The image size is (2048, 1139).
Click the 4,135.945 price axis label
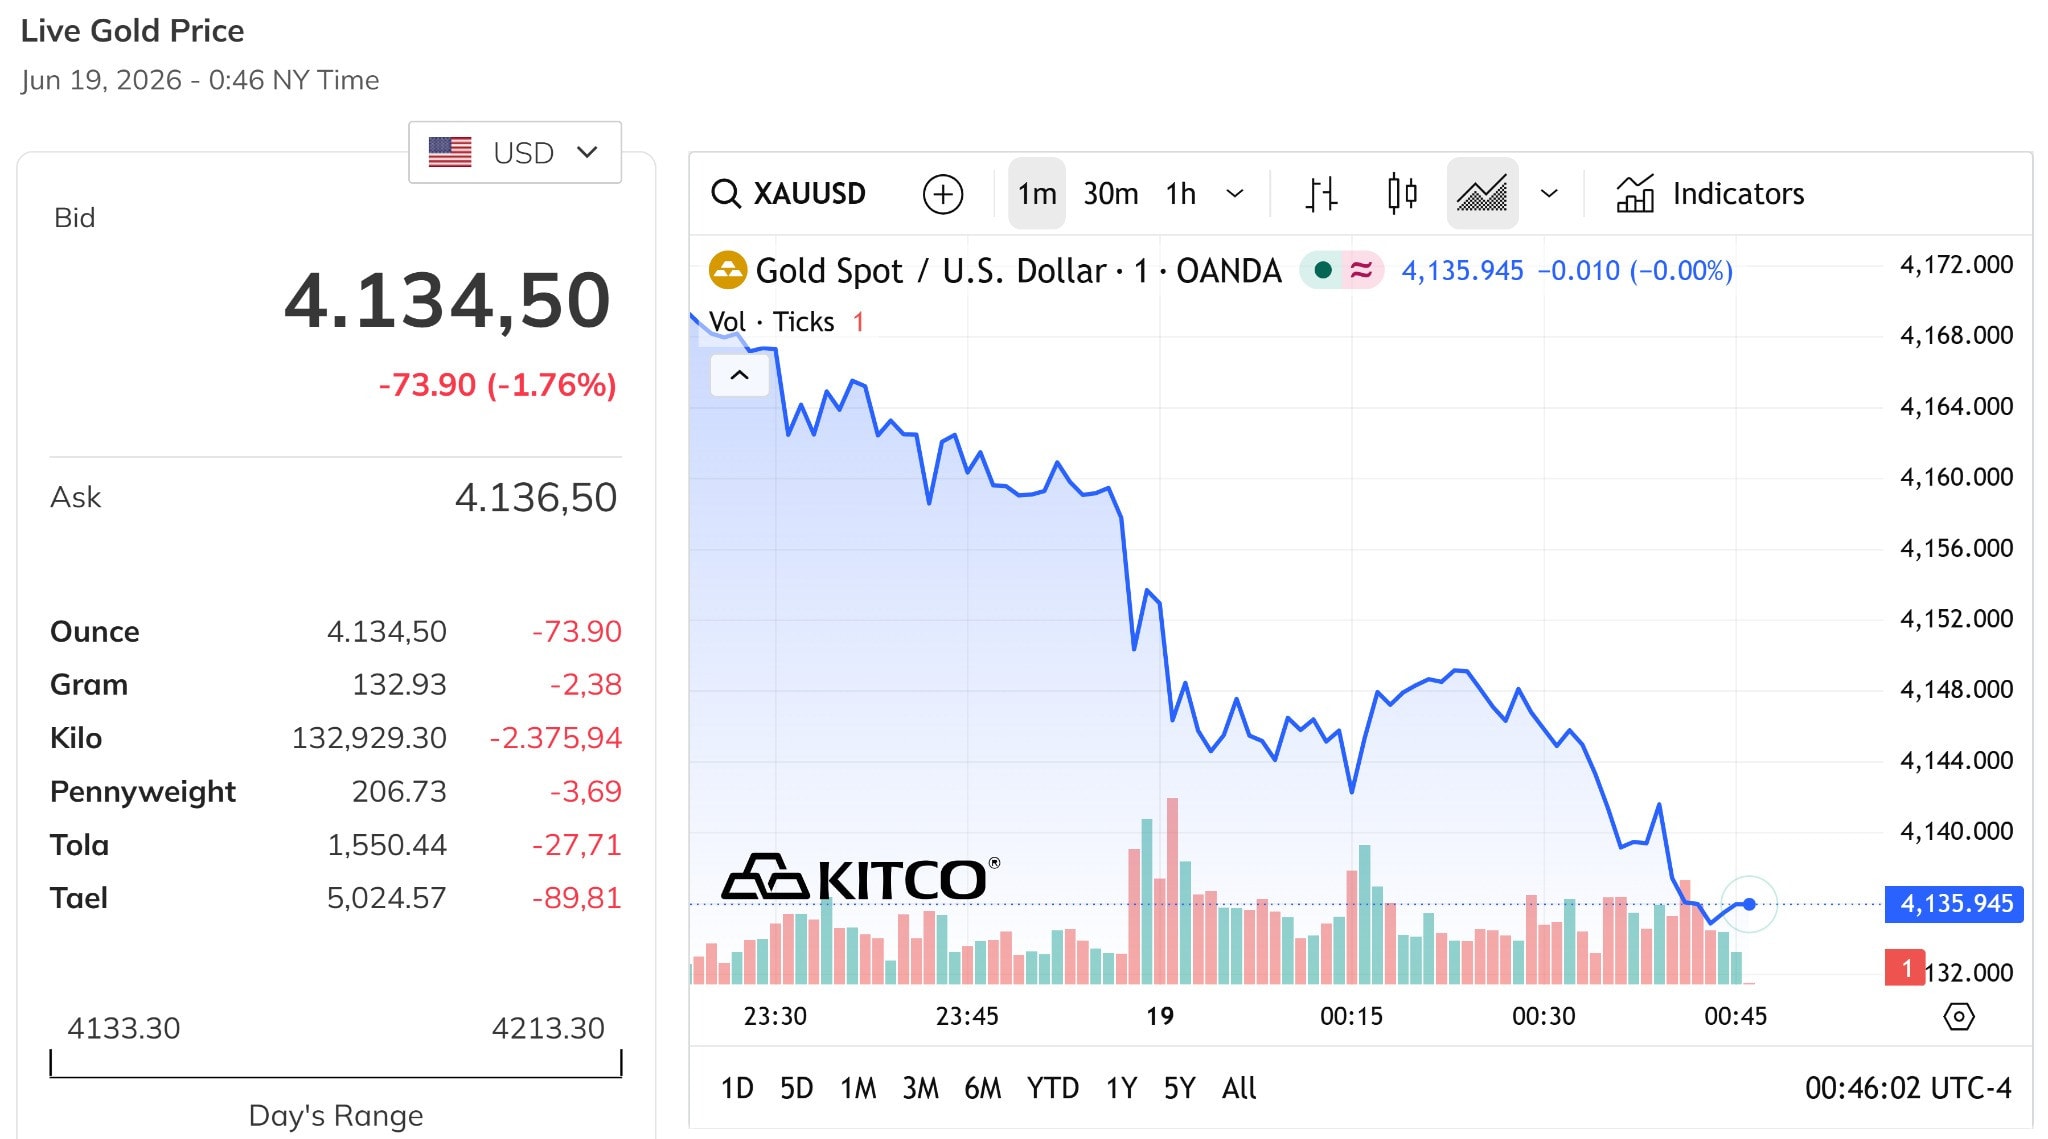[x=1954, y=904]
